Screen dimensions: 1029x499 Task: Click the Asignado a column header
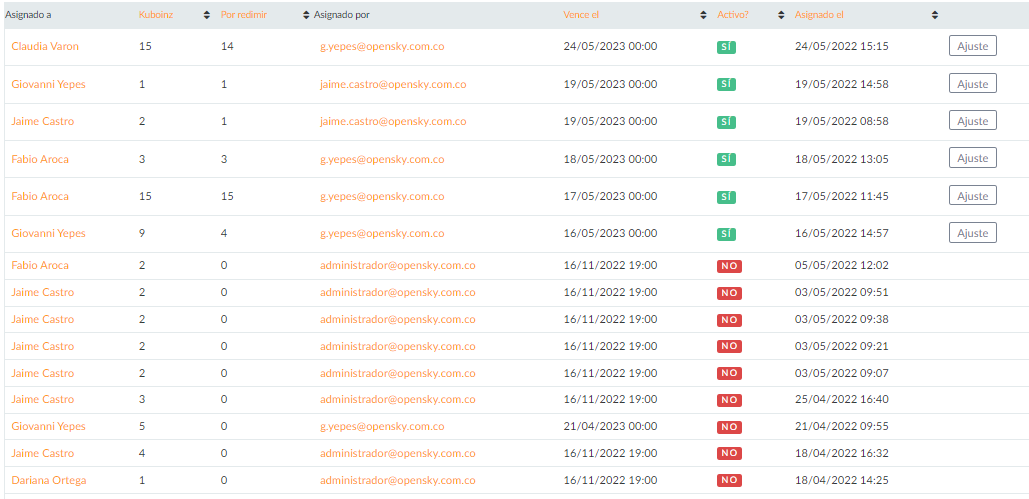[28, 14]
